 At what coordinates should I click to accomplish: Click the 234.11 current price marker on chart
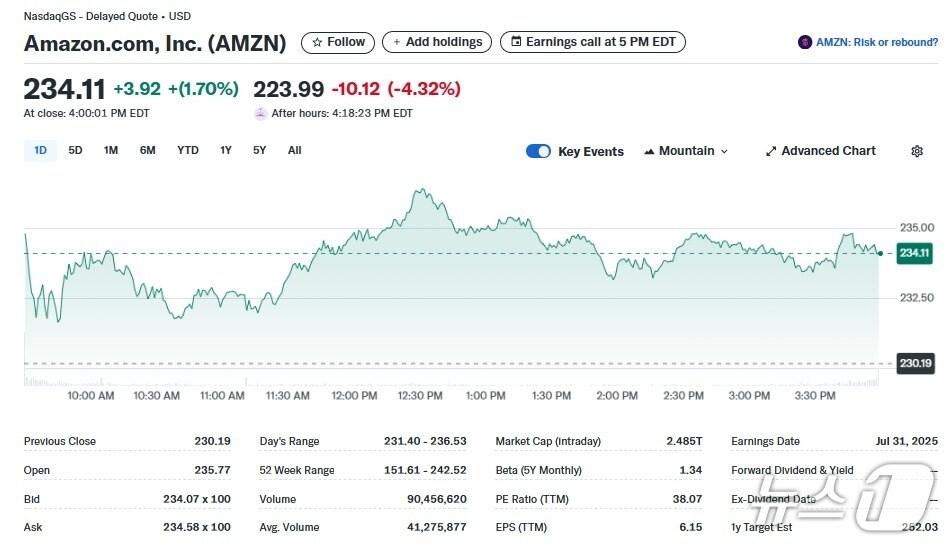pos(915,253)
